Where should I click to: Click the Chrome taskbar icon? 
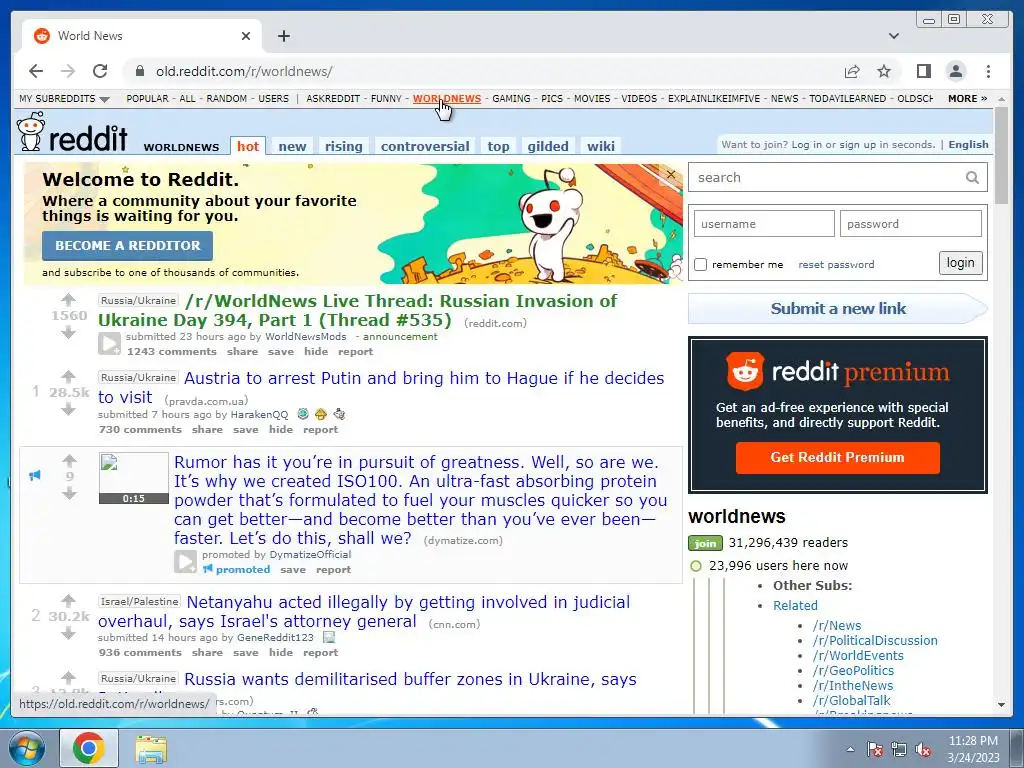point(89,748)
